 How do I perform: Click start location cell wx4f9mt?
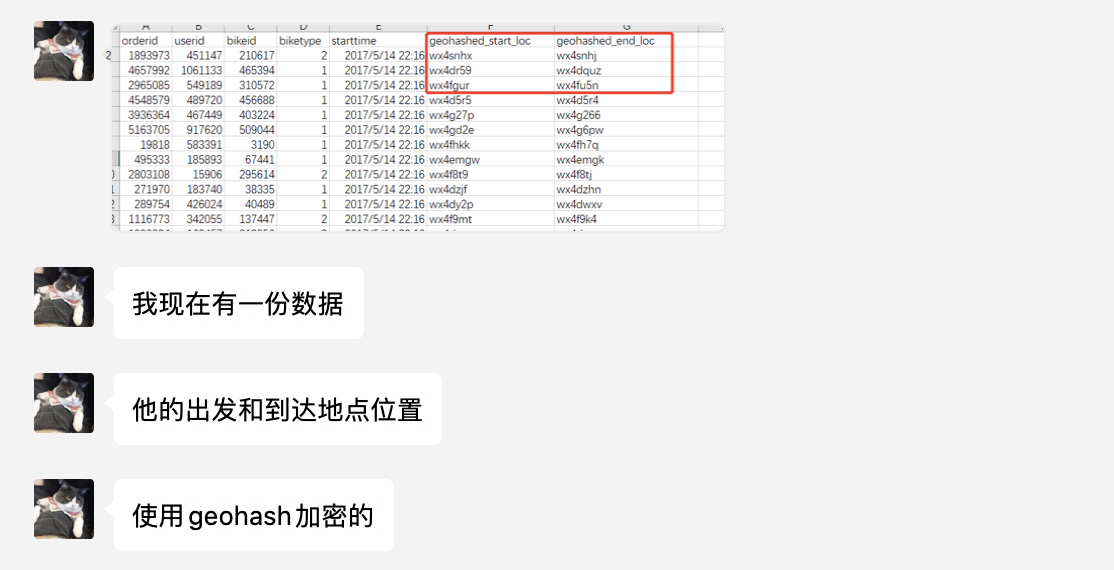pos(490,219)
